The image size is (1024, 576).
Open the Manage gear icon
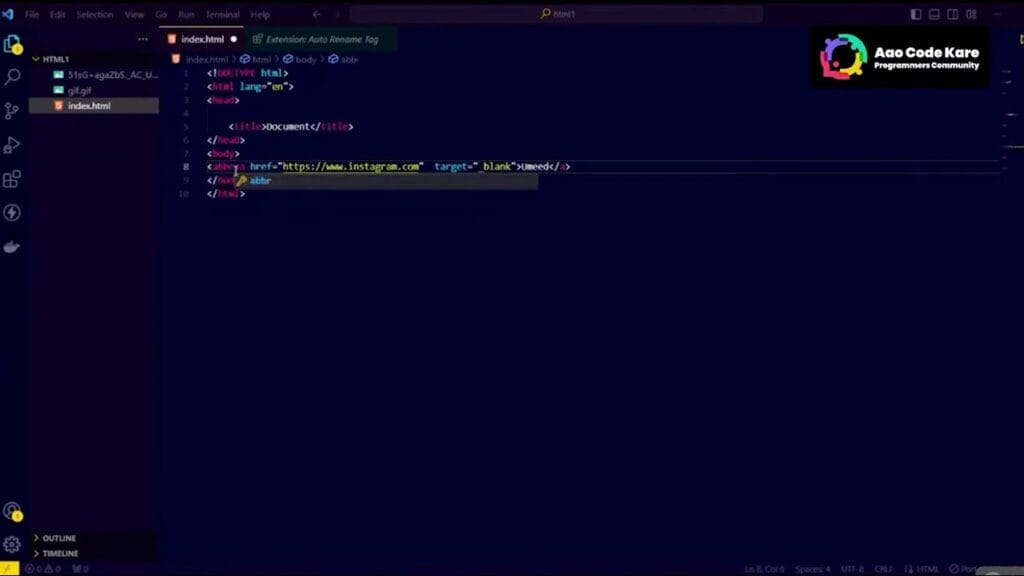coord(12,545)
